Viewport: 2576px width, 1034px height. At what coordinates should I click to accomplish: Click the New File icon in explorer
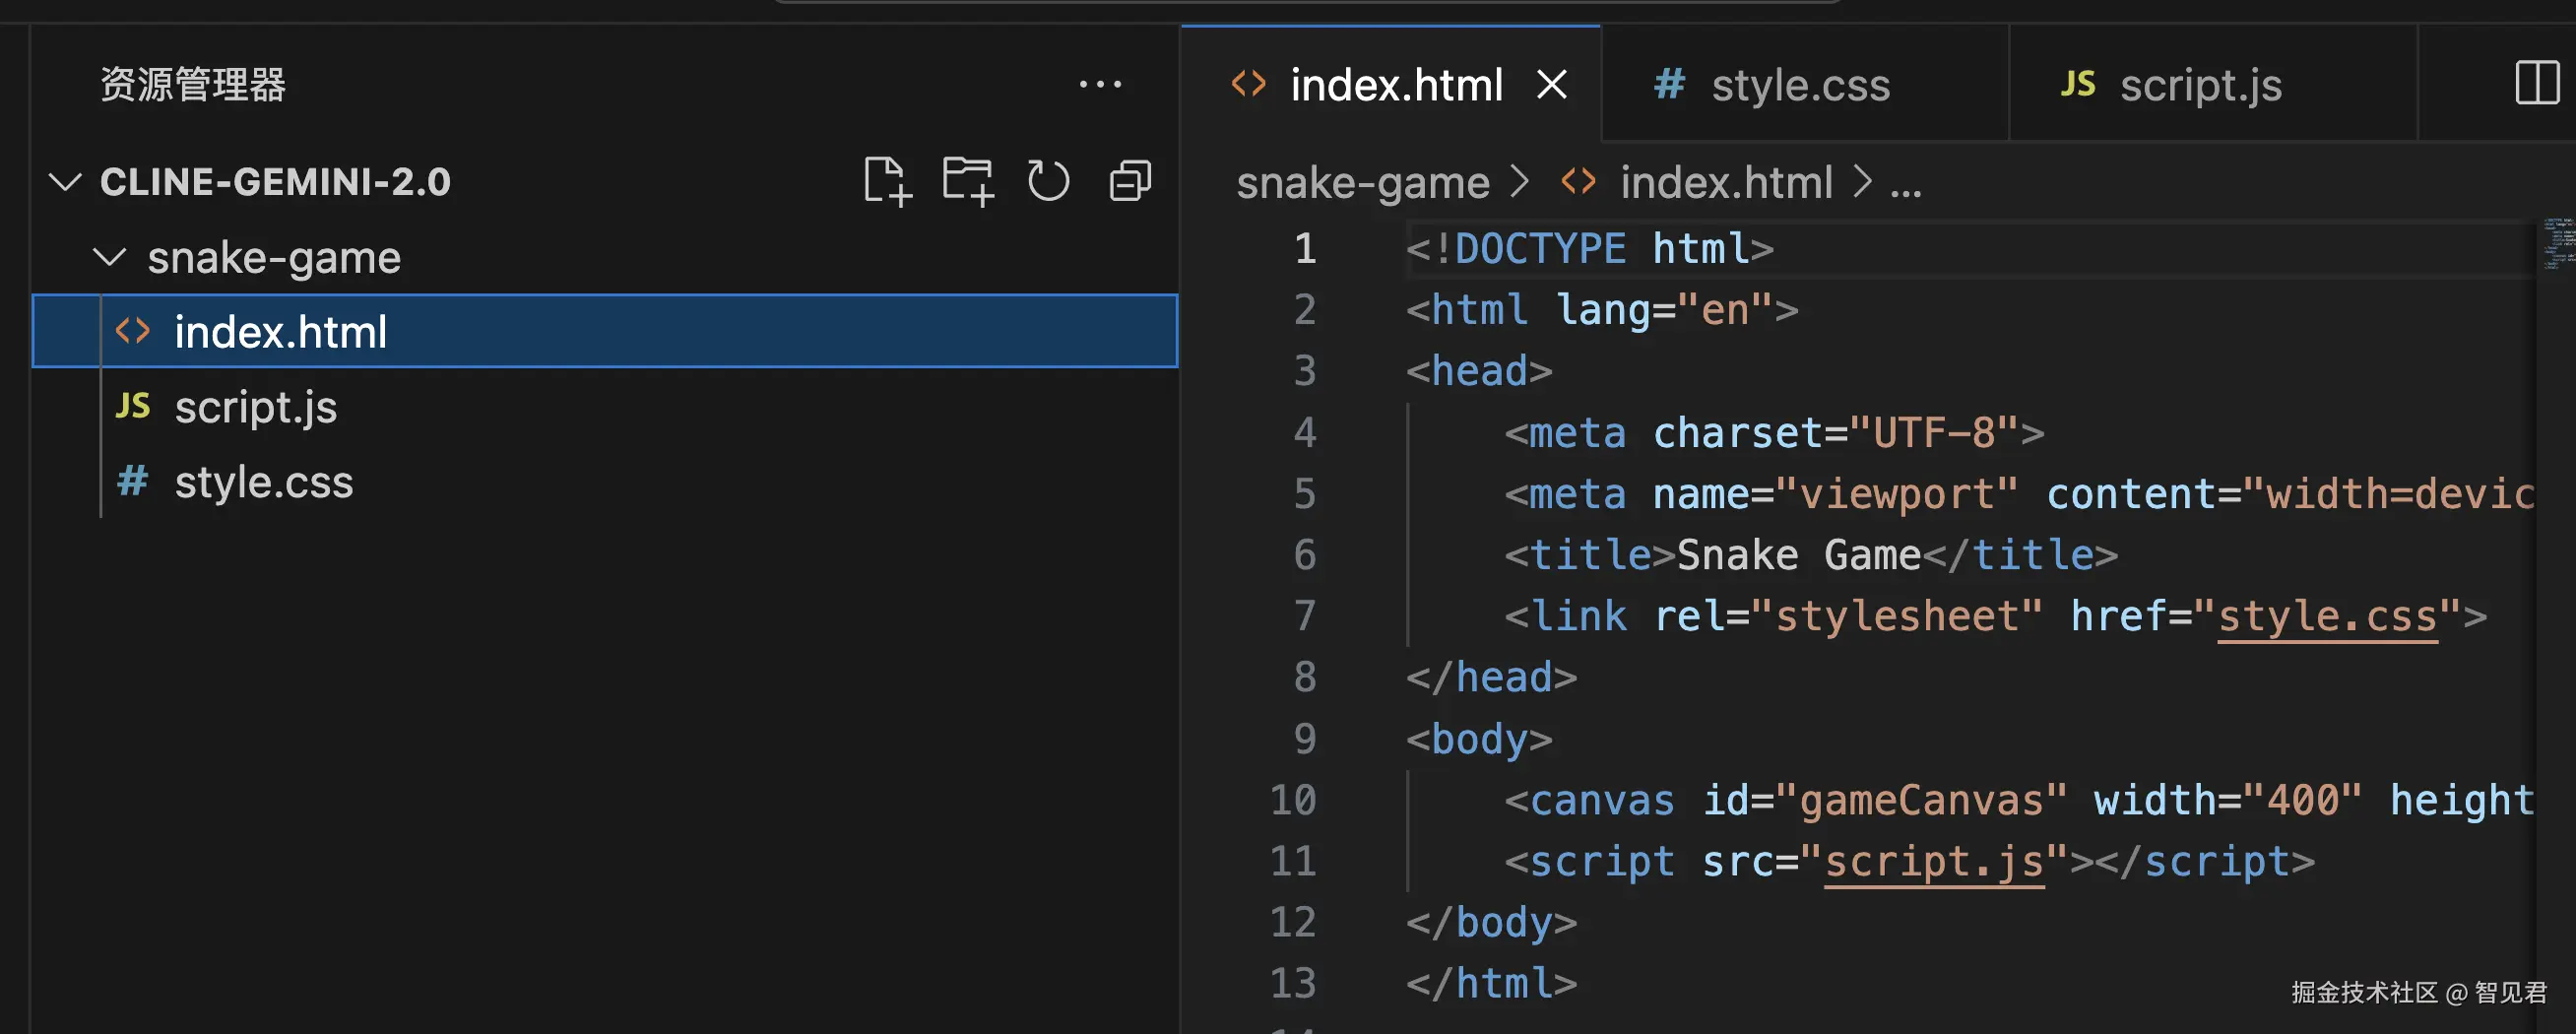pyautogui.click(x=886, y=181)
